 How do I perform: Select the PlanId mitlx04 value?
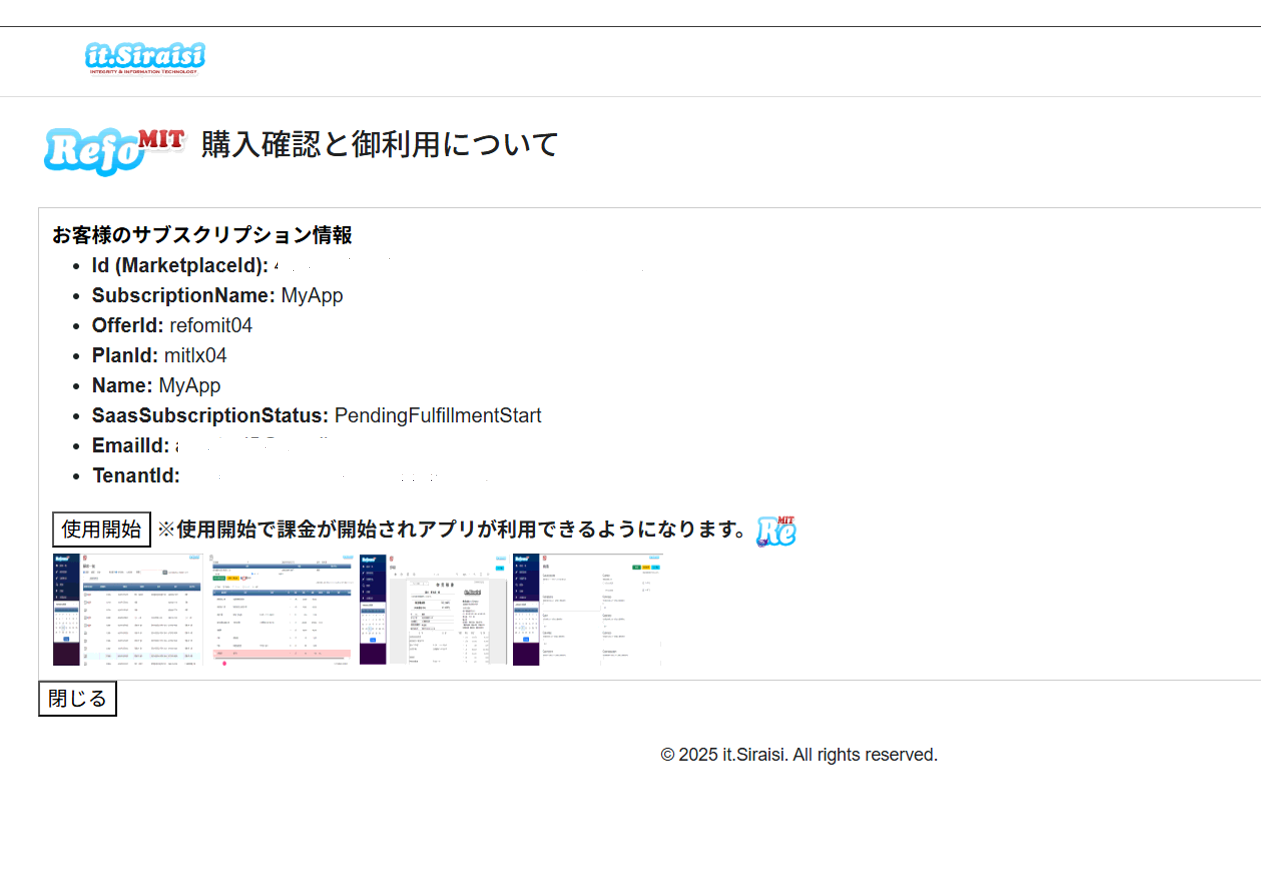(195, 355)
